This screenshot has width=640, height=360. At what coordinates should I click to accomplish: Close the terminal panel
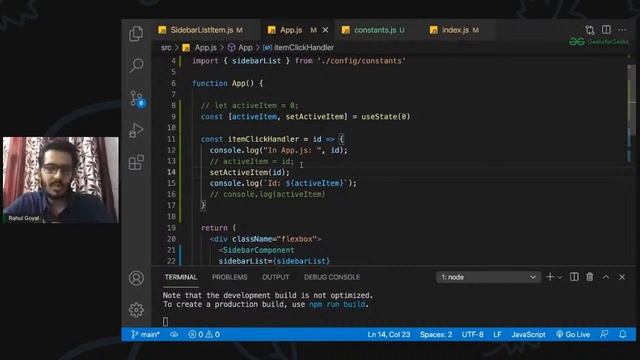point(622,277)
